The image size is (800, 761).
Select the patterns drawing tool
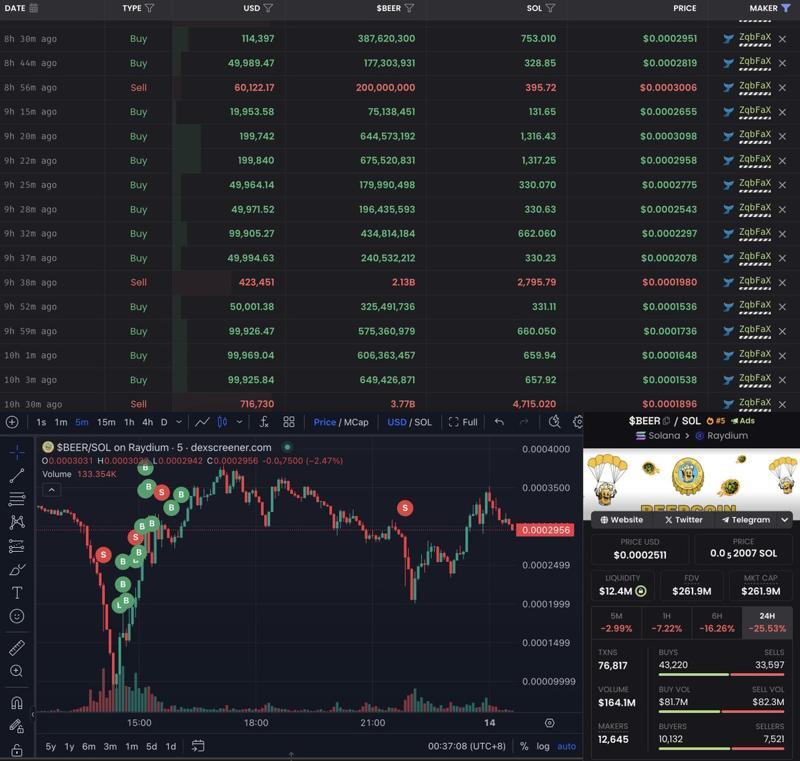pos(17,522)
